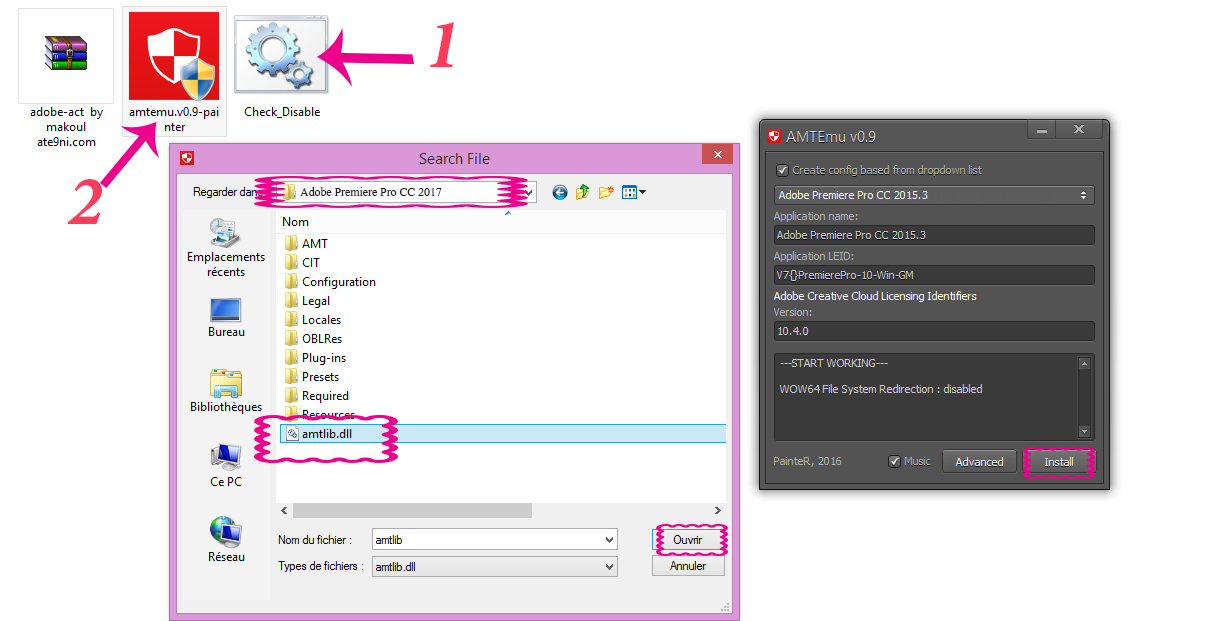Image resolution: width=1205 pixels, height=621 pixels.
Task: Click the Nom column header
Action: [x=295, y=221]
